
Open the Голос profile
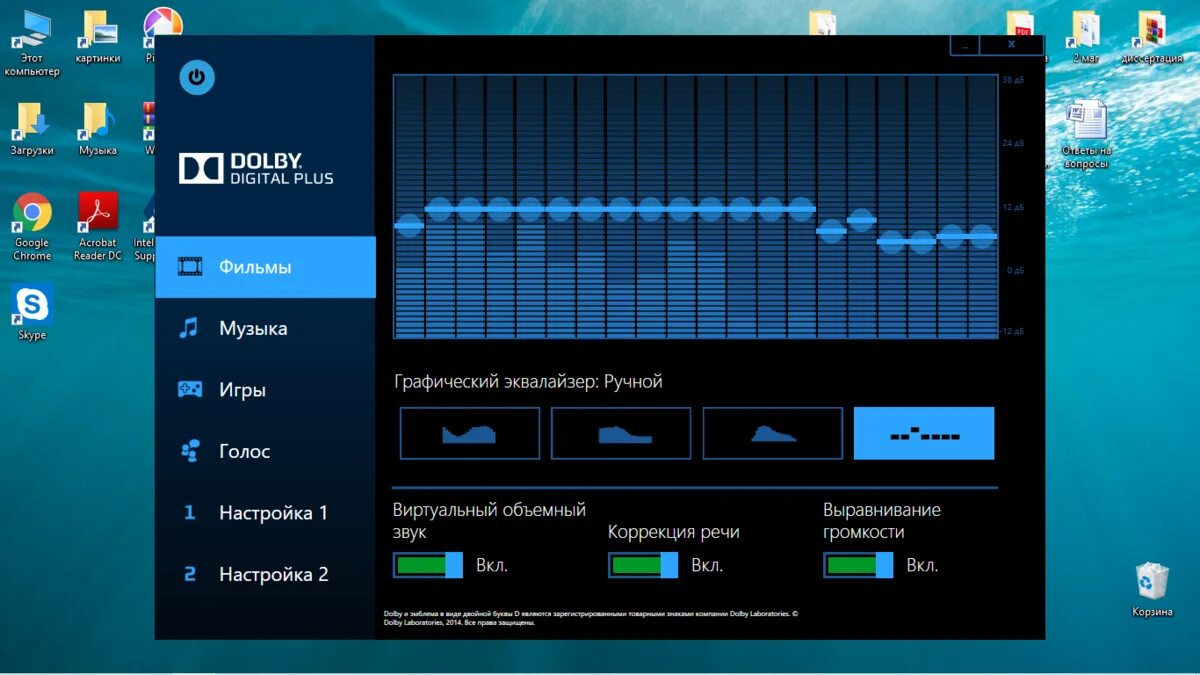265,451
